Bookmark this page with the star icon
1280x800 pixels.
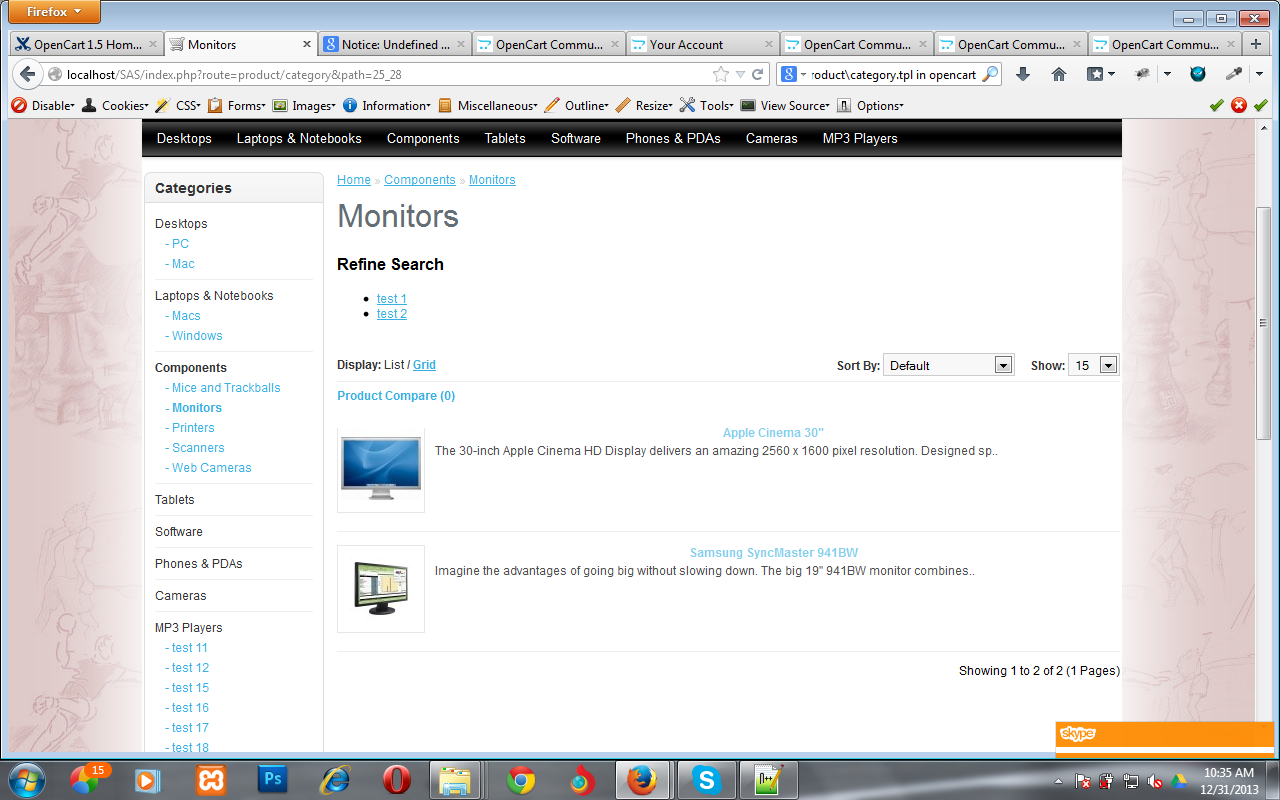click(721, 74)
